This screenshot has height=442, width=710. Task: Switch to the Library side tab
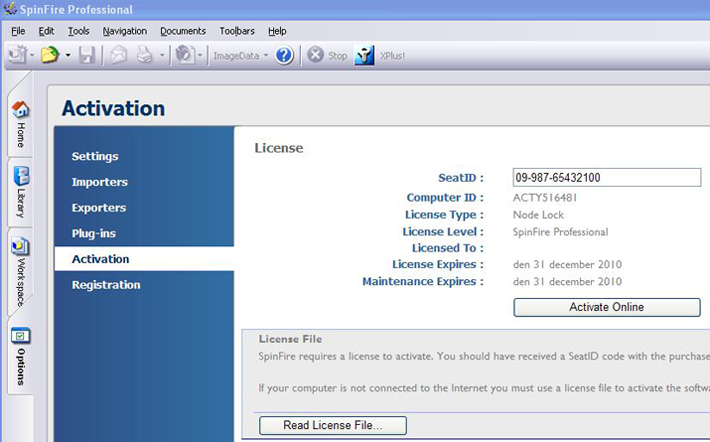coord(20,192)
